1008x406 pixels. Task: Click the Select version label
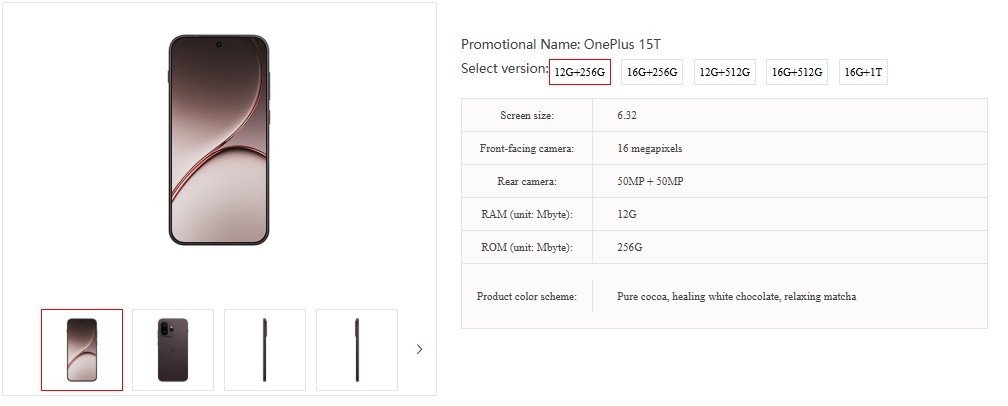pos(504,69)
